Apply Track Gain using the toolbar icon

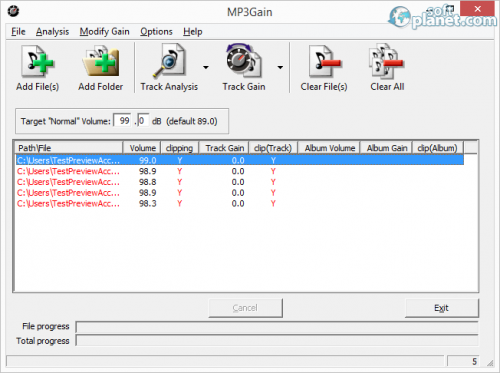point(244,61)
